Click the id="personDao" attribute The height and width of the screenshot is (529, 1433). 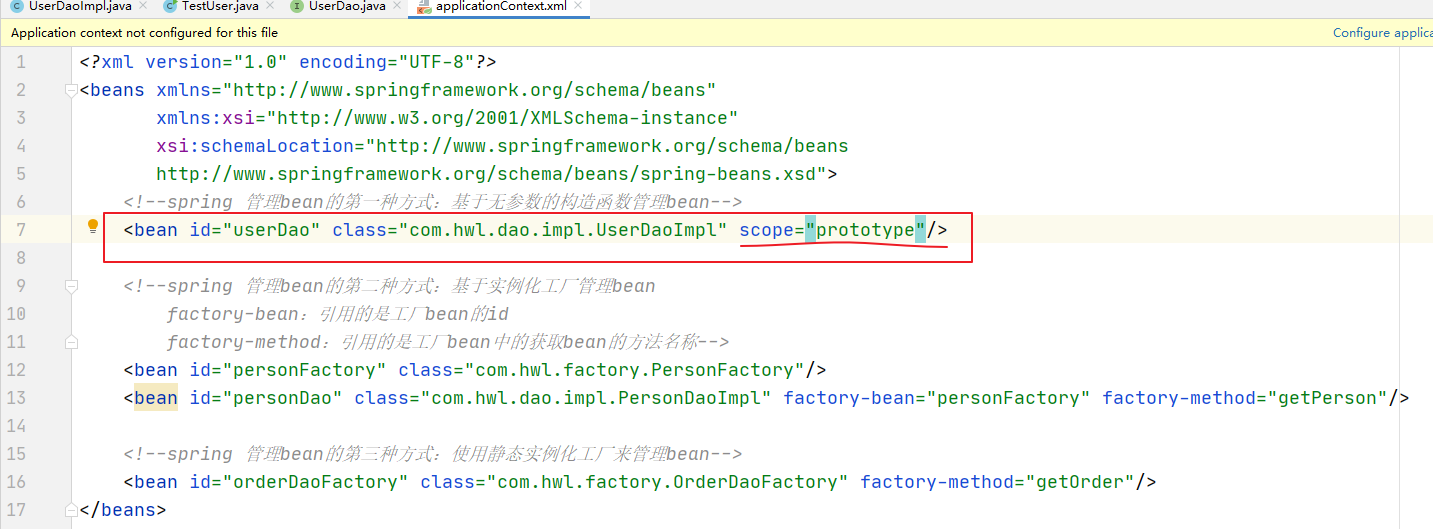click(266, 398)
